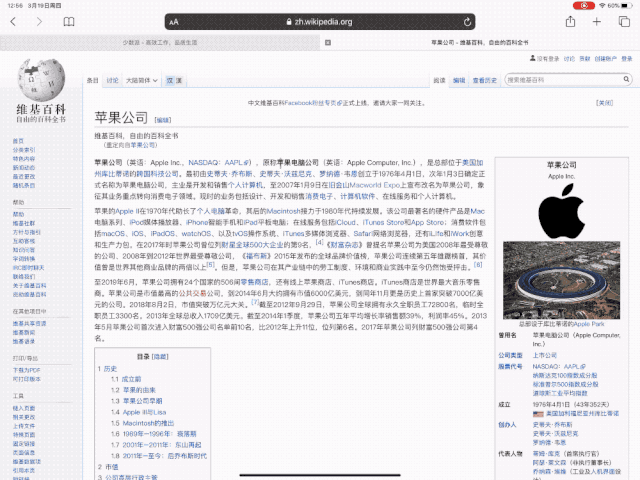Click the Wikipedia globe logo
The width and height of the screenshot is (640, 480).
coord(41,79)
